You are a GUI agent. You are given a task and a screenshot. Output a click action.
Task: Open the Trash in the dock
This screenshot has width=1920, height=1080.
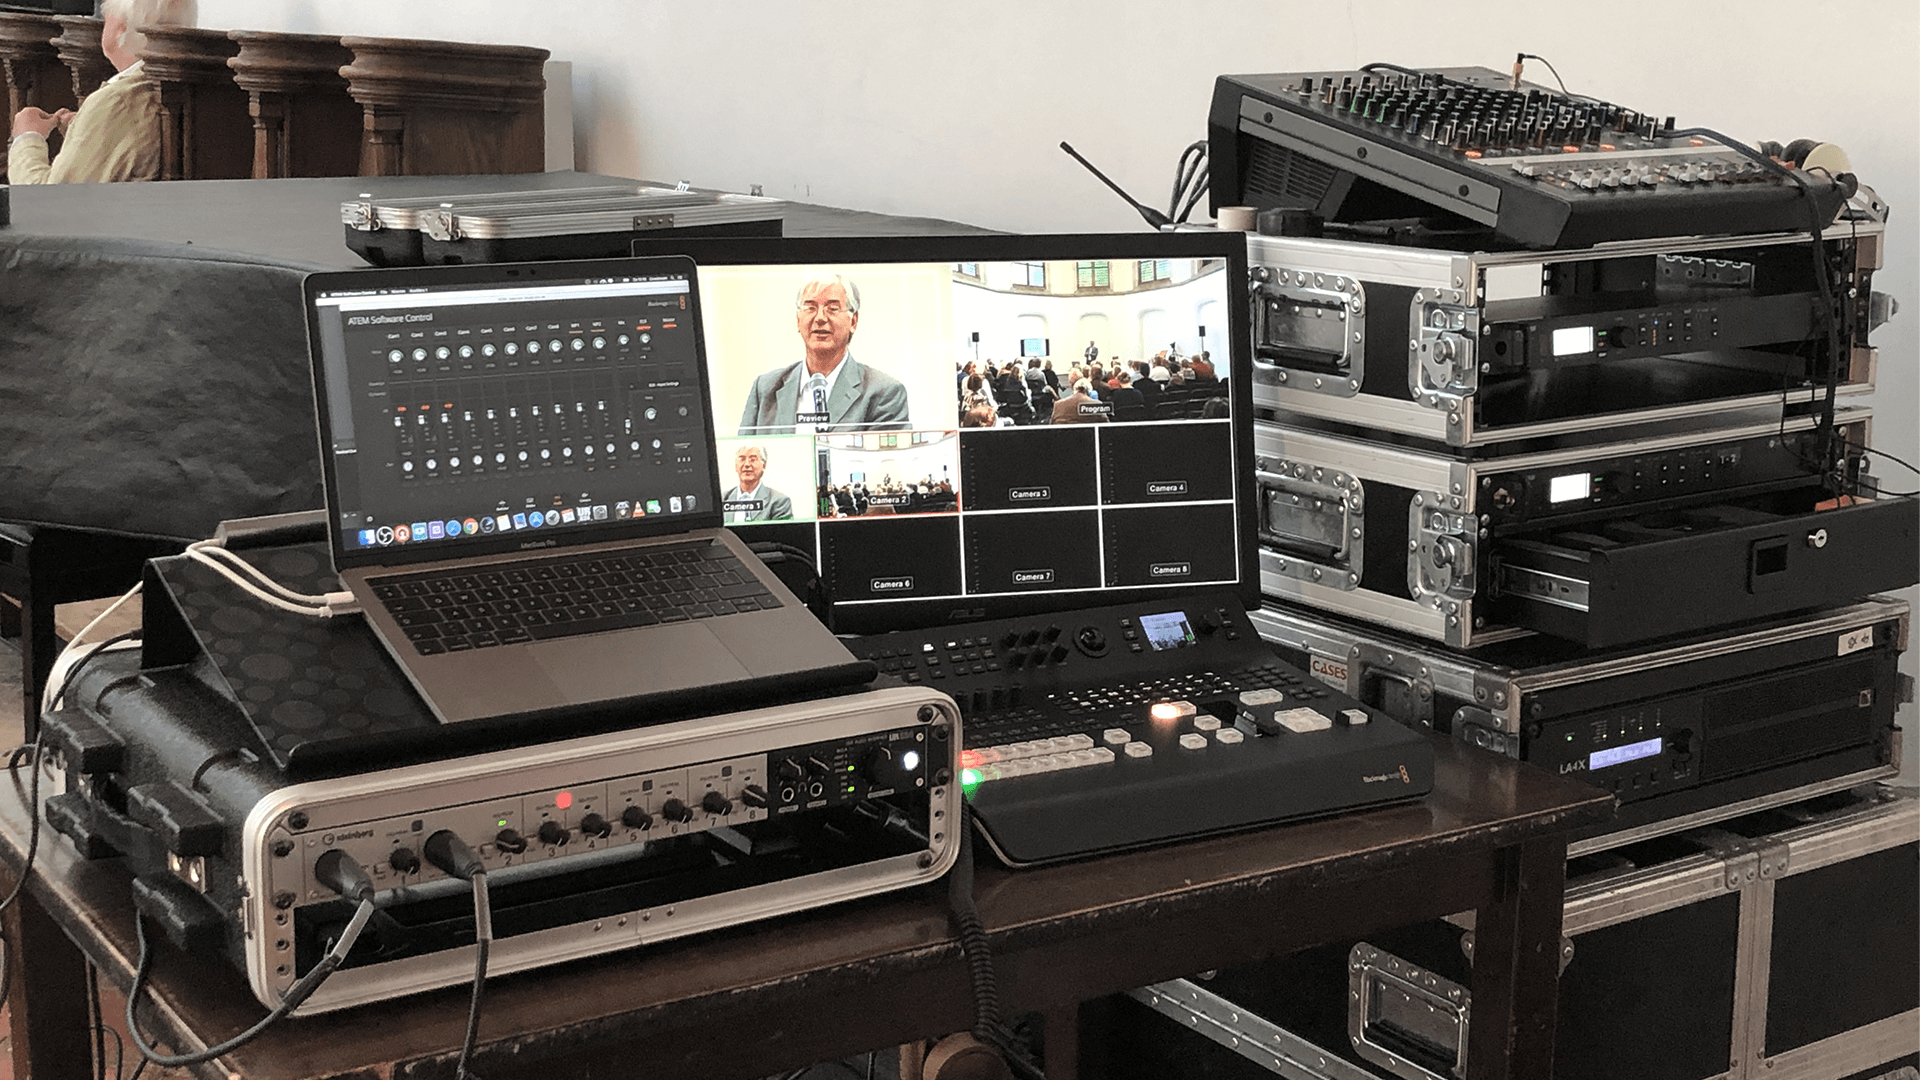690,503
